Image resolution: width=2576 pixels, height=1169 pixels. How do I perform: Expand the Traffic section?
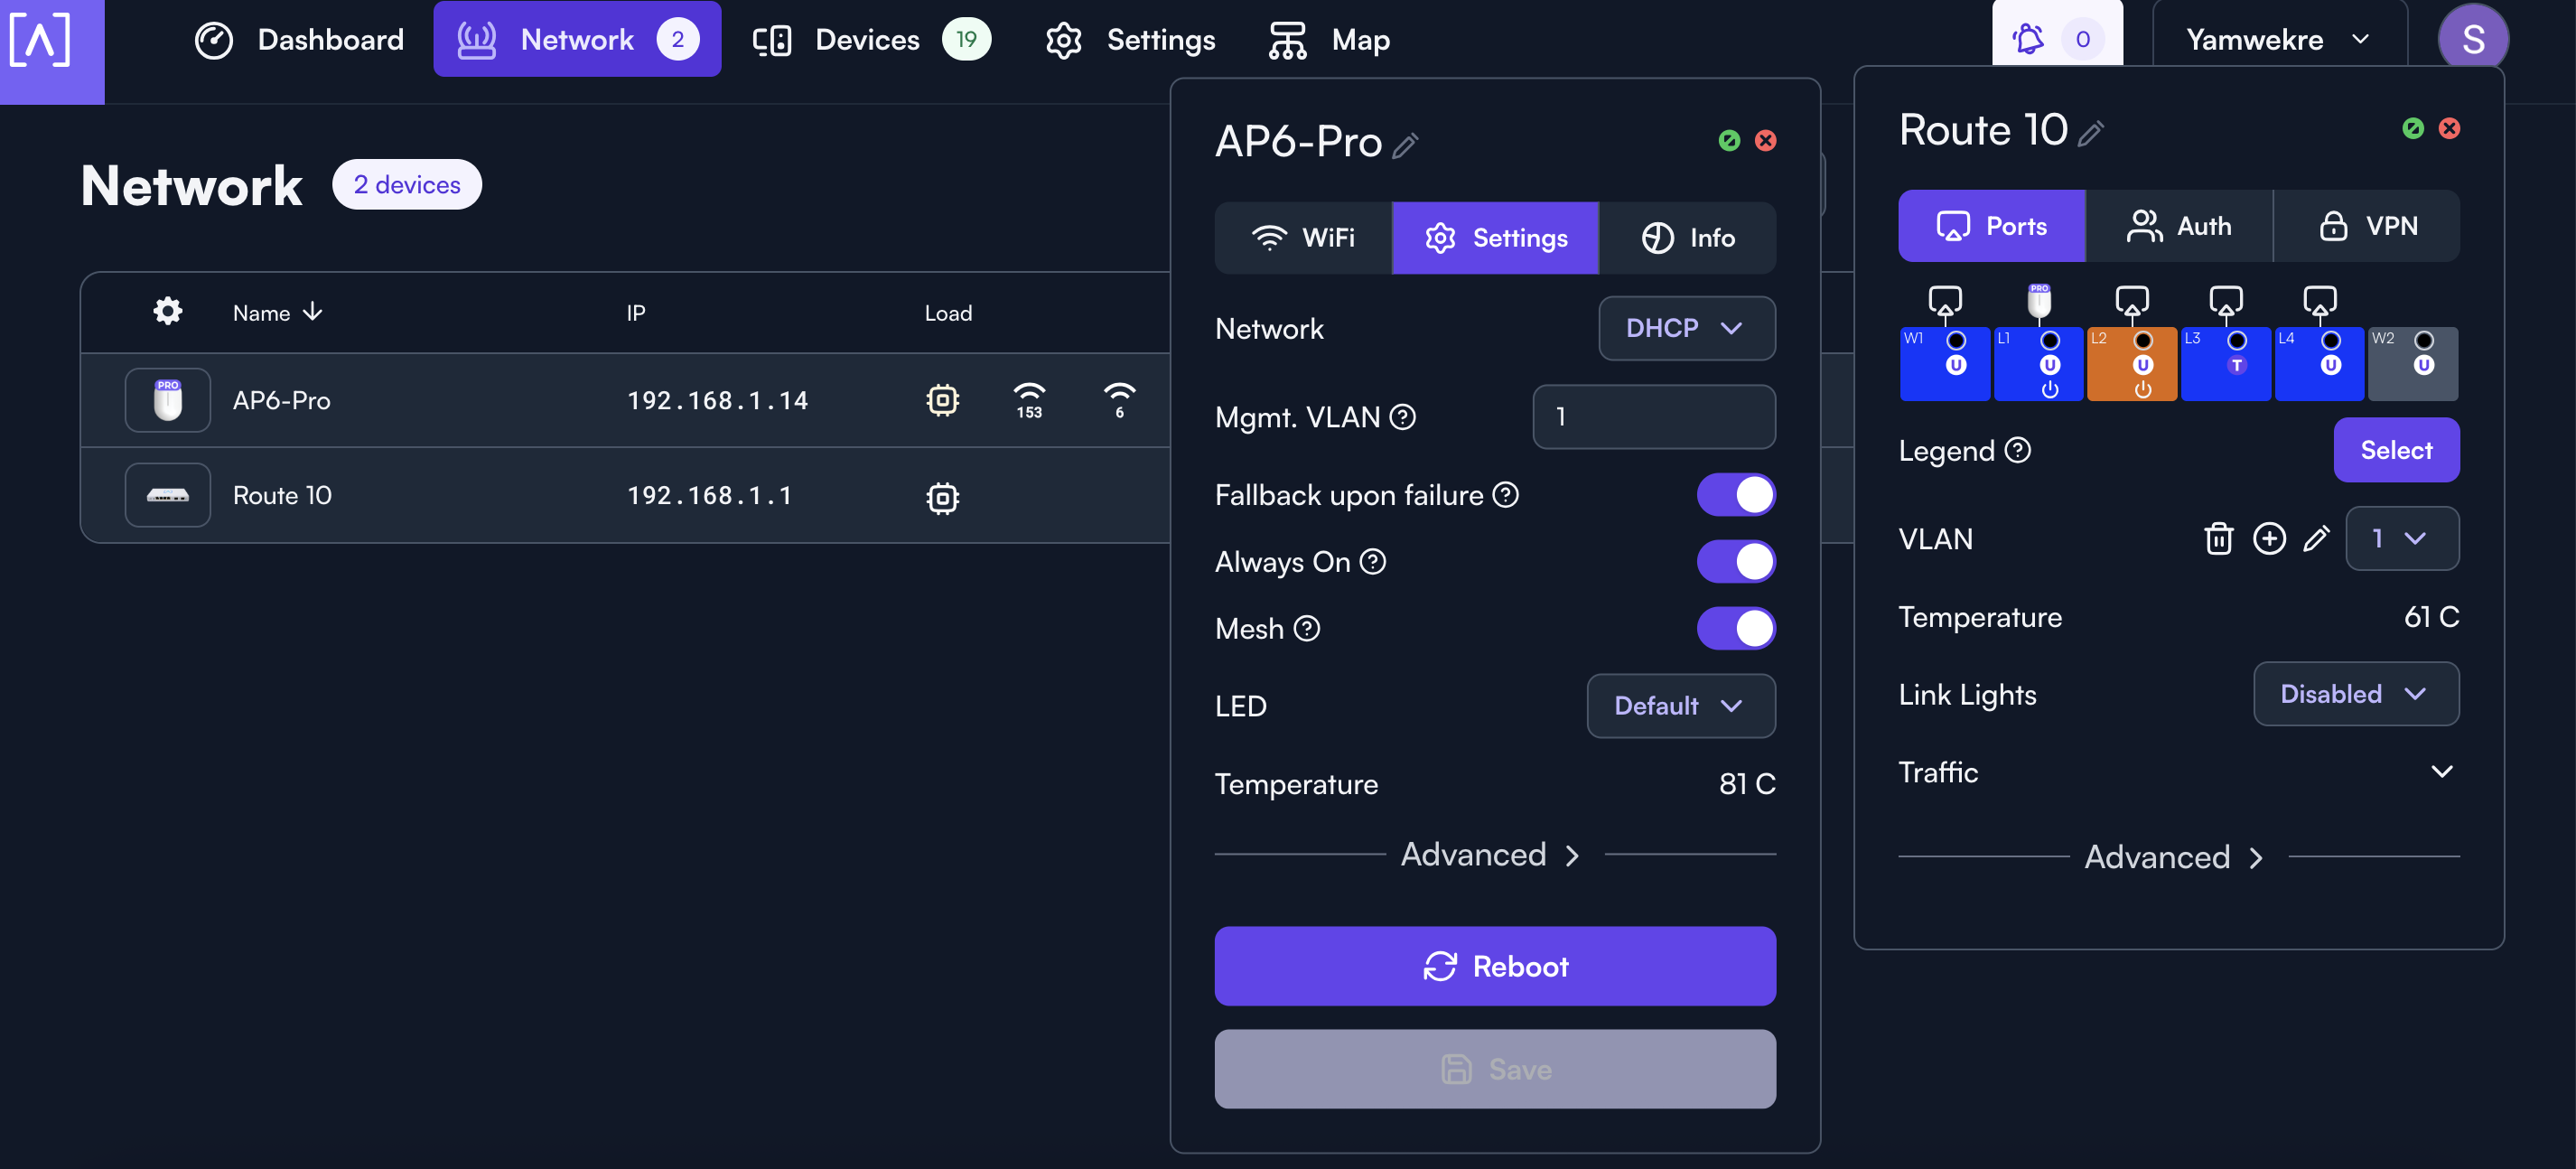tap(2441, 772)
